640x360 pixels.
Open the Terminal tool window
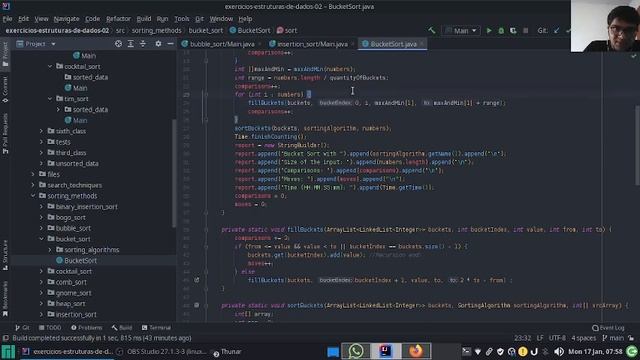156,327
